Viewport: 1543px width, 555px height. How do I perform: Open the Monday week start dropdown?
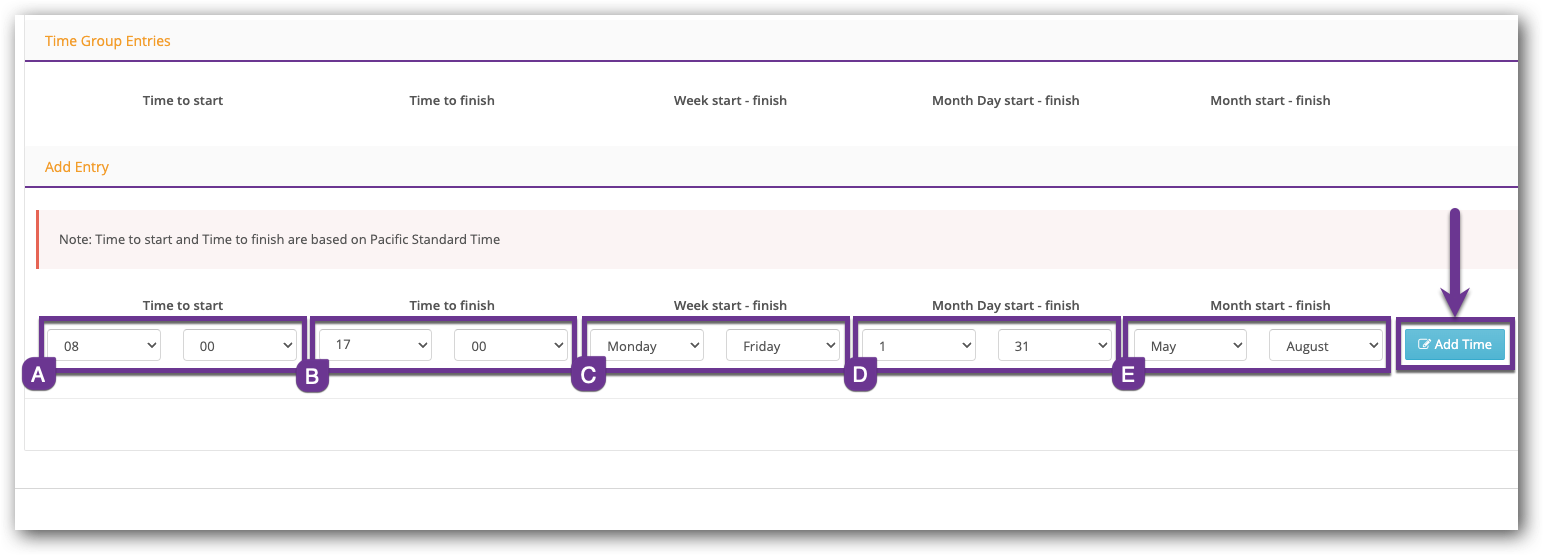click(646, 345)
